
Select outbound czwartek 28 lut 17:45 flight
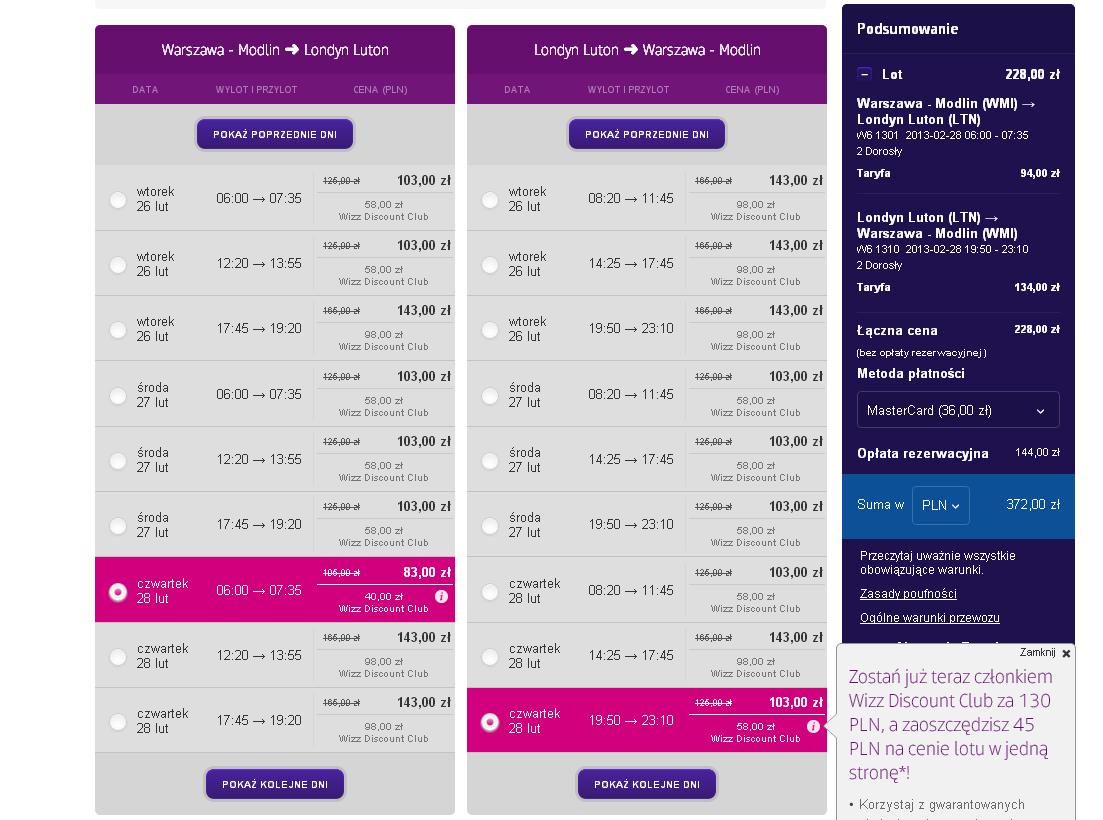tap(118, 722)
